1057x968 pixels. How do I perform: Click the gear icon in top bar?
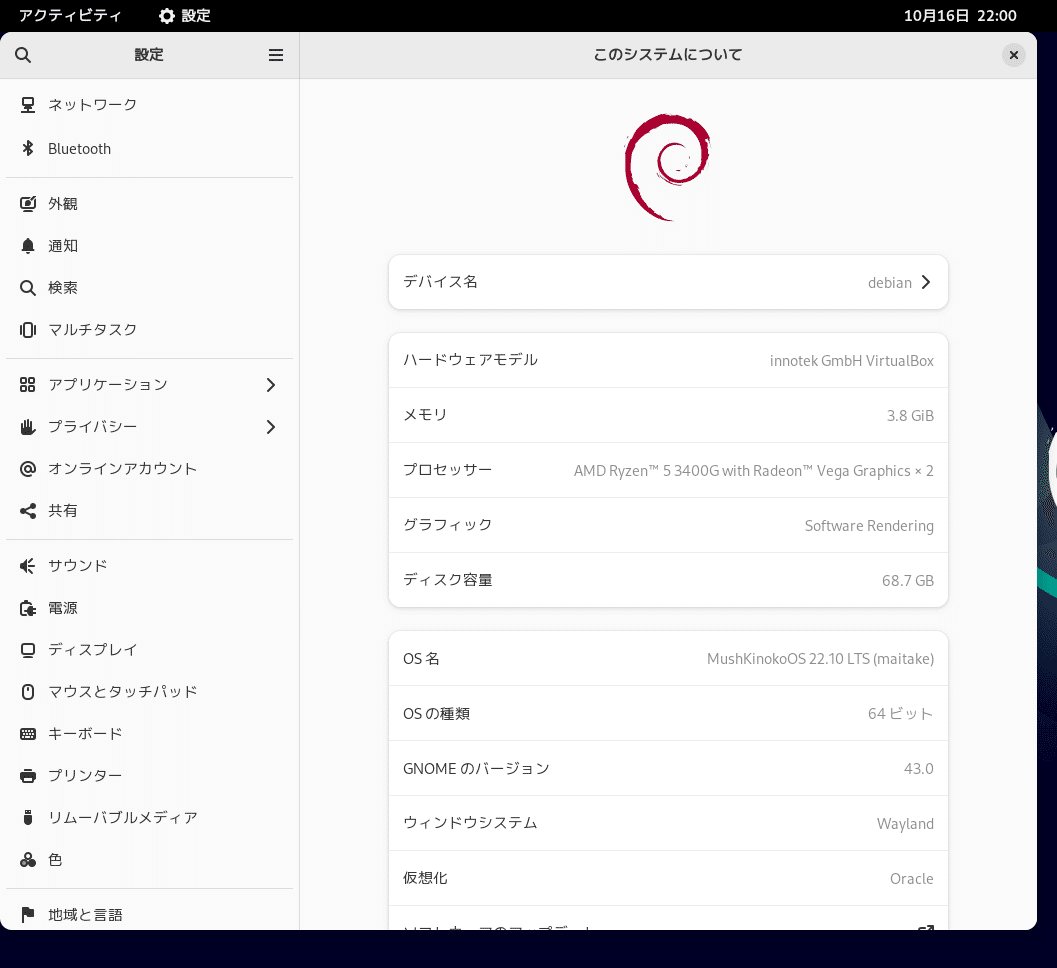click(167, 16)
